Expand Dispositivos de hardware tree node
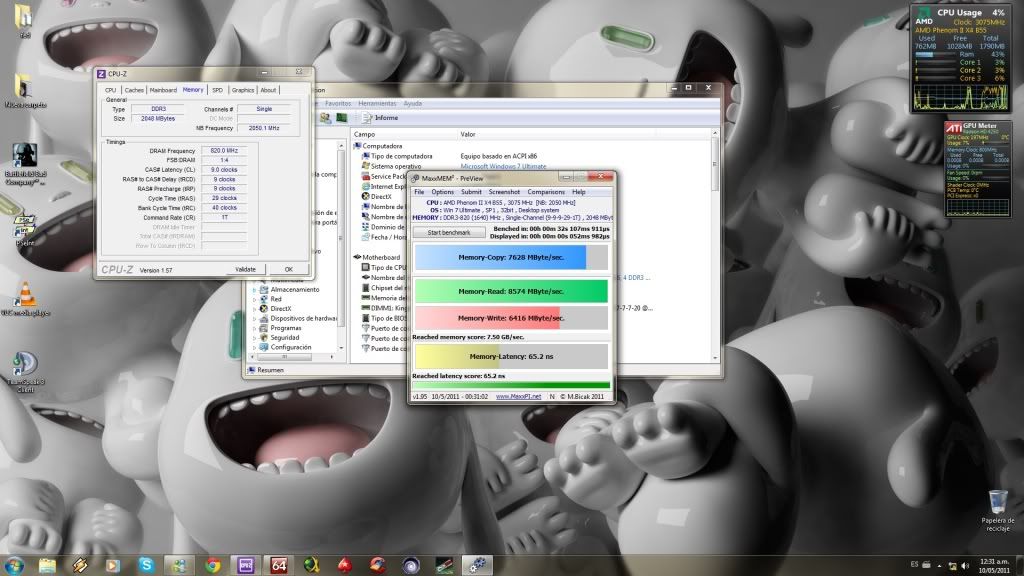The width and height of the screenshot is (1024, 576). [255, 319]
